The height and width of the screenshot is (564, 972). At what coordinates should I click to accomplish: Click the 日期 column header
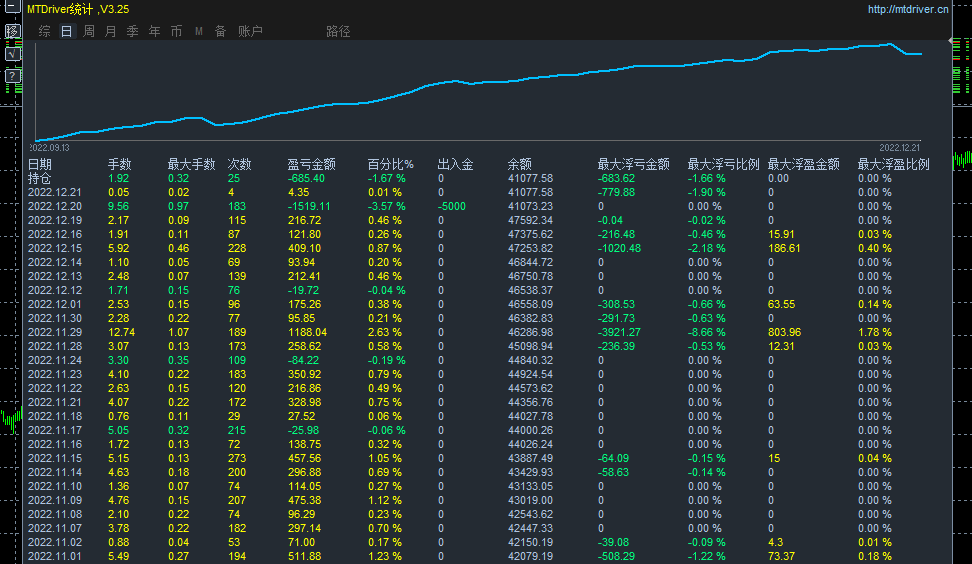40,164
